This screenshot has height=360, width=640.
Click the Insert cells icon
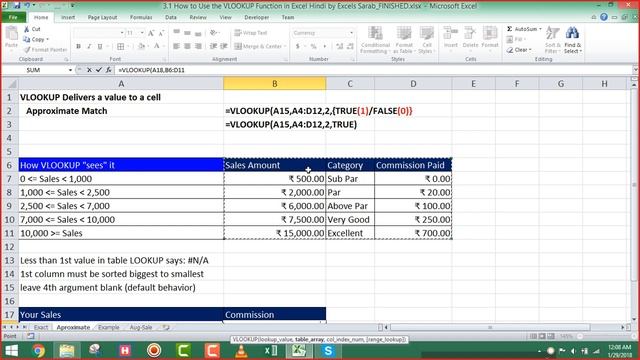point(451,33)
